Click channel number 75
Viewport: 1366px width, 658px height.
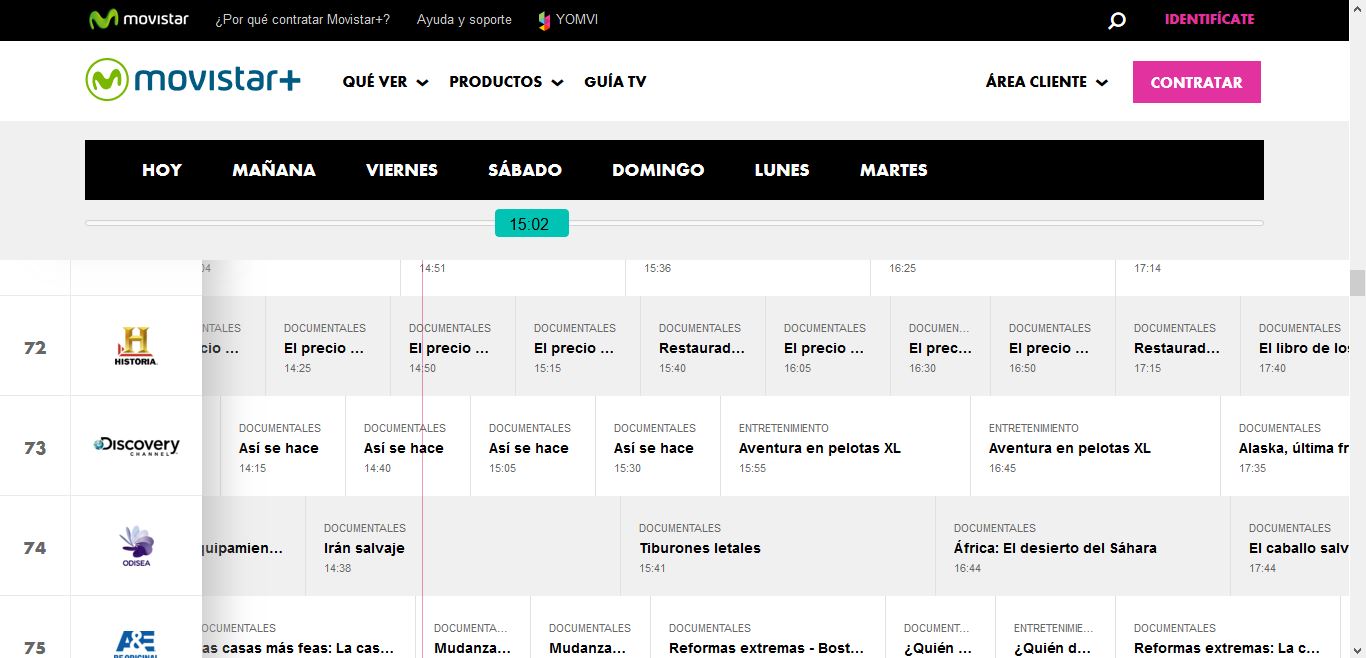35,647
